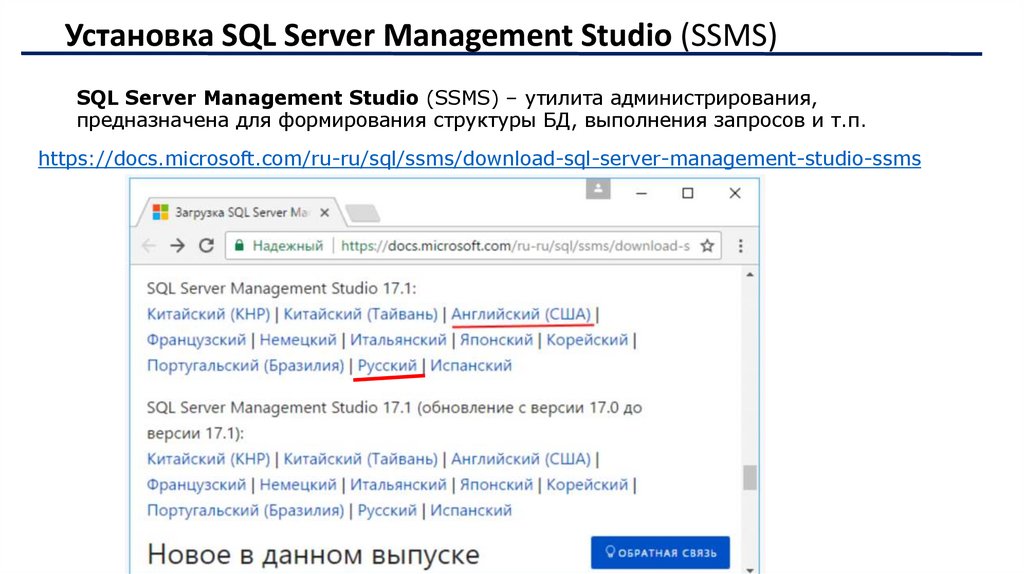Download SSMS 17.1 Португальский (Бразилия) first list

tap(245, 366)
